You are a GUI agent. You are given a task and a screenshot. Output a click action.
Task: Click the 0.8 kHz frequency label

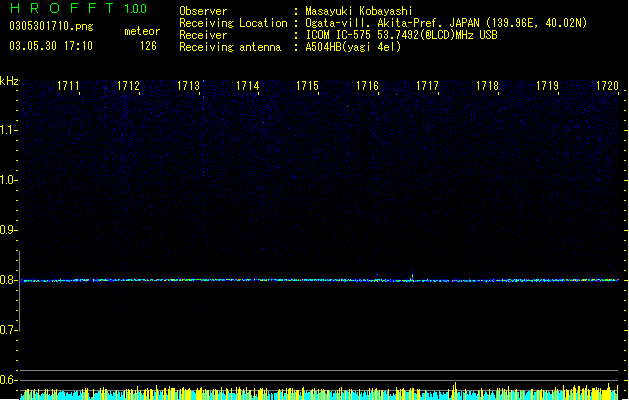coord(8,280)
